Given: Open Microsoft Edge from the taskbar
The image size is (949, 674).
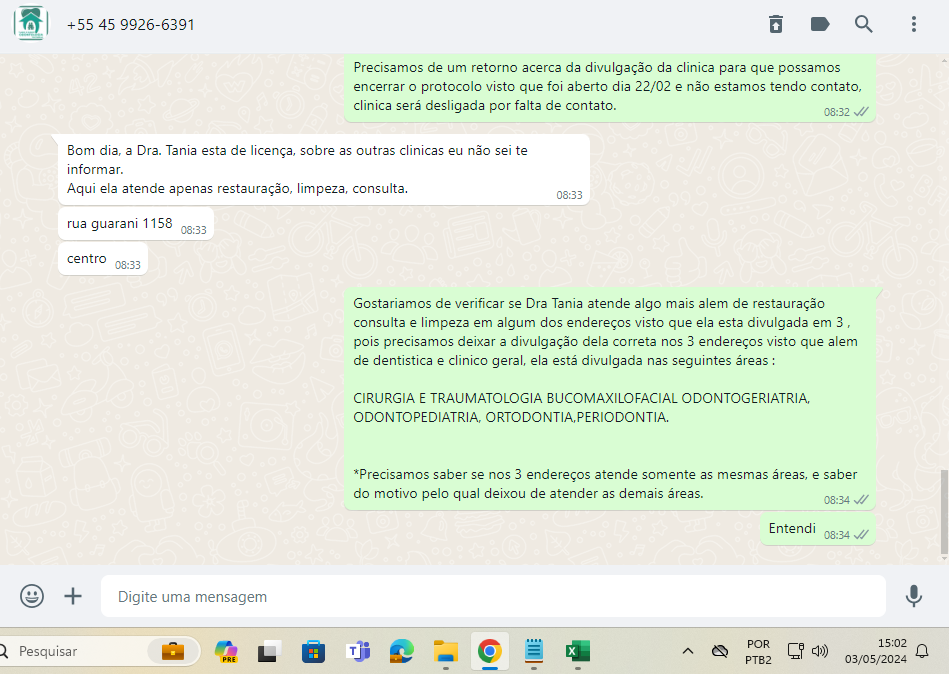Looking at the screenshot, I should click(x=401, y=651).
